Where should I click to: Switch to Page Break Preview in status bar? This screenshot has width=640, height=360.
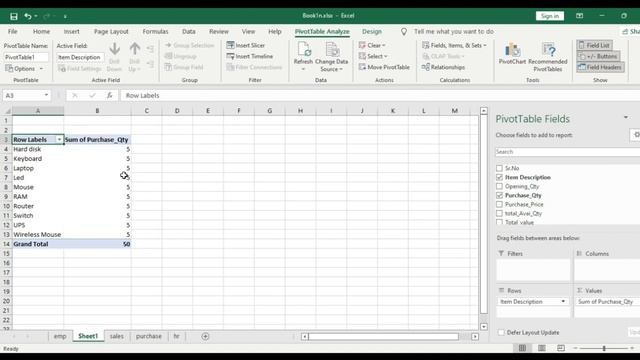pyautogui.click(x=561, y=348)
